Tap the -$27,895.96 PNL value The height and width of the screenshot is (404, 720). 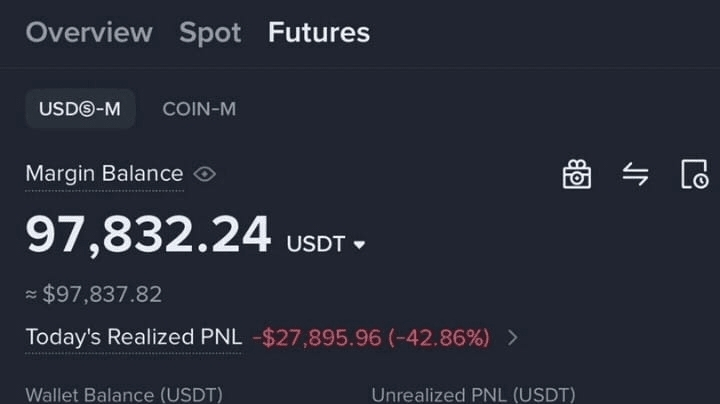tap(317, 338)
